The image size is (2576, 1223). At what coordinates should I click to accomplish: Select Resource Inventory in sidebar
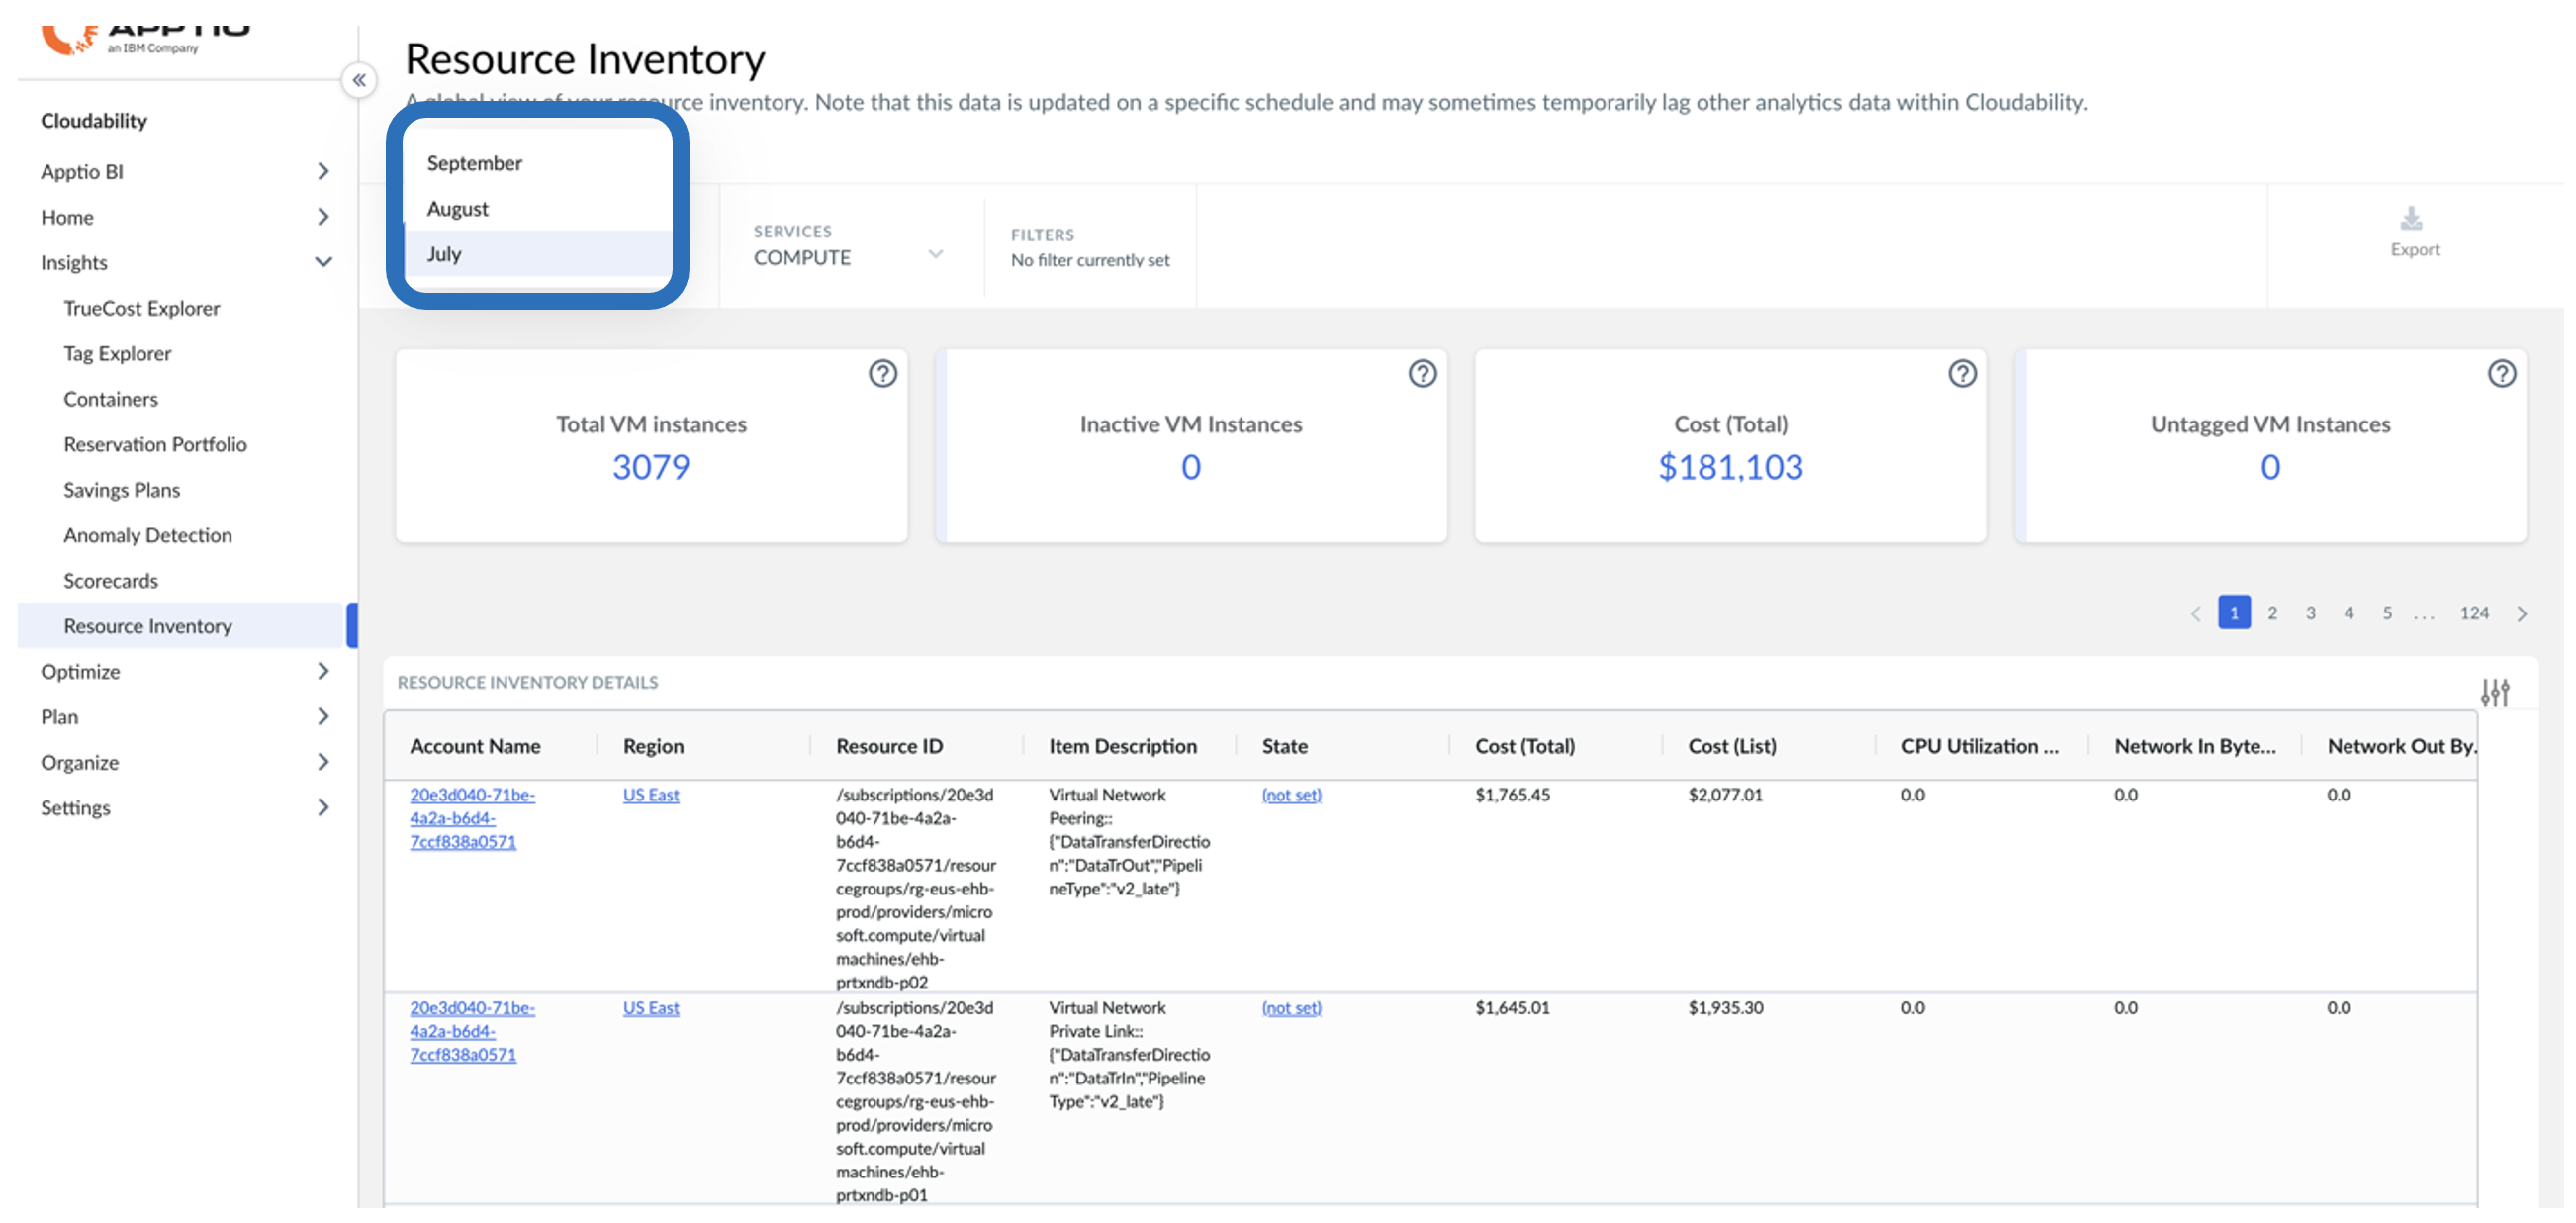click(x=182, y=626)
